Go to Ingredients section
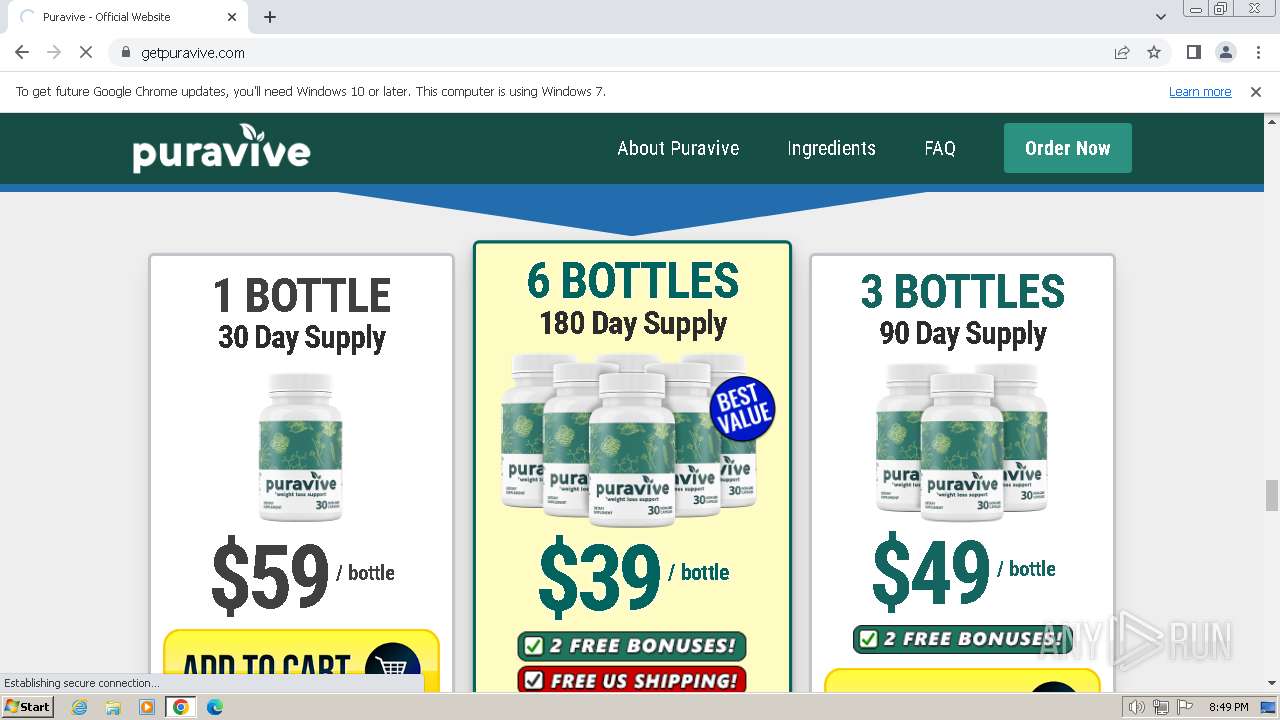The image size is (1280, 720). 831,148
